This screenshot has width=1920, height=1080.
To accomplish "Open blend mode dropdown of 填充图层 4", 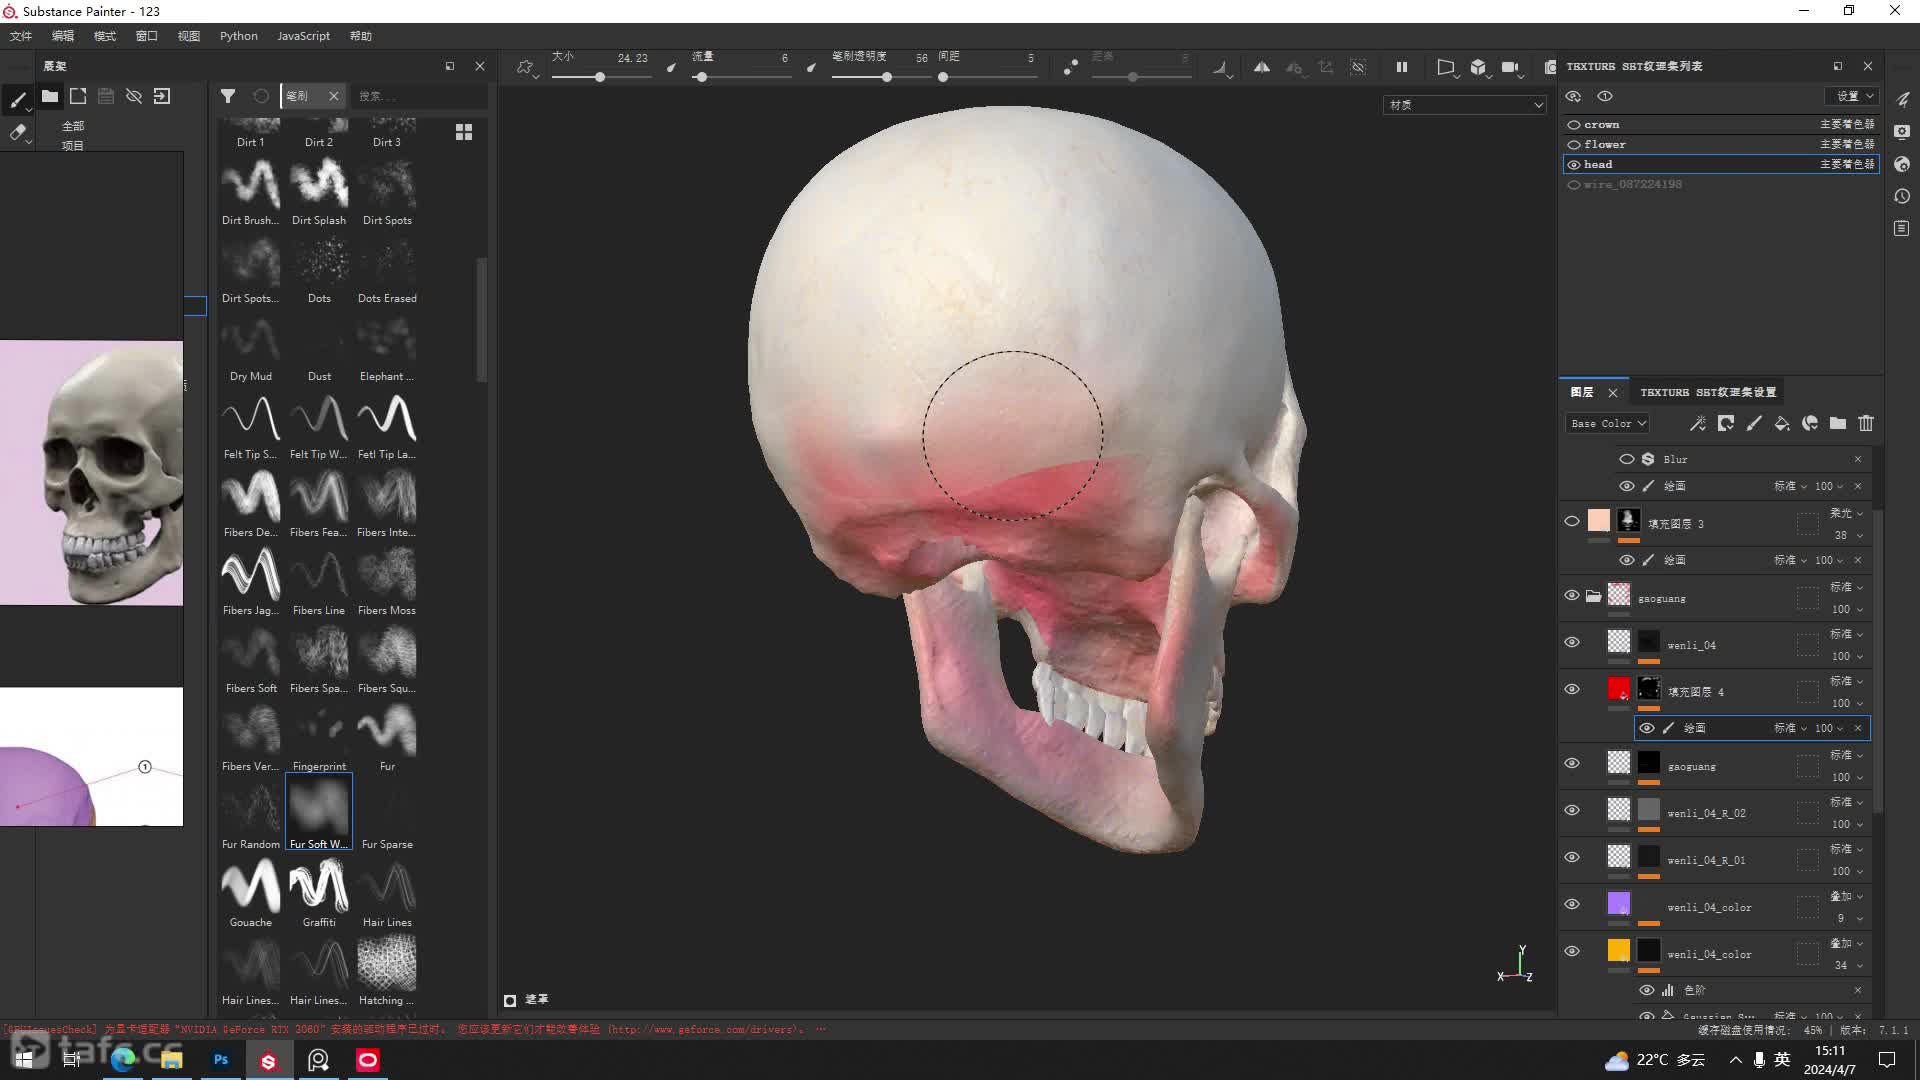I will (x=1846, y=681).
